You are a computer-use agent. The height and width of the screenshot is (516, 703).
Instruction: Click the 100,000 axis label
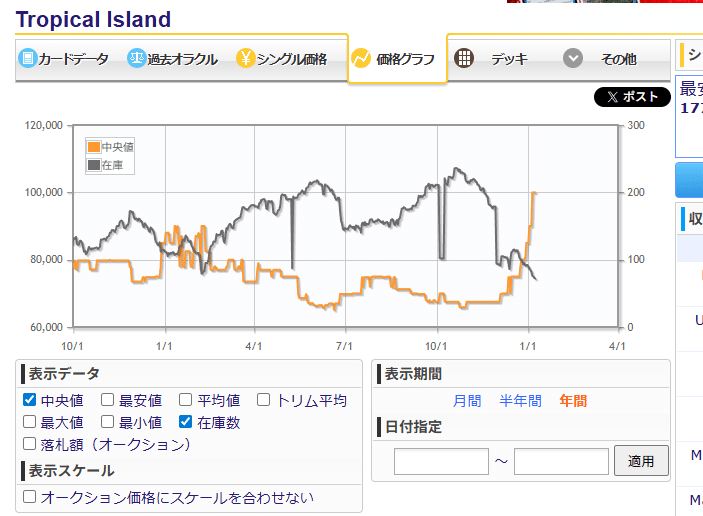[43, 192]
